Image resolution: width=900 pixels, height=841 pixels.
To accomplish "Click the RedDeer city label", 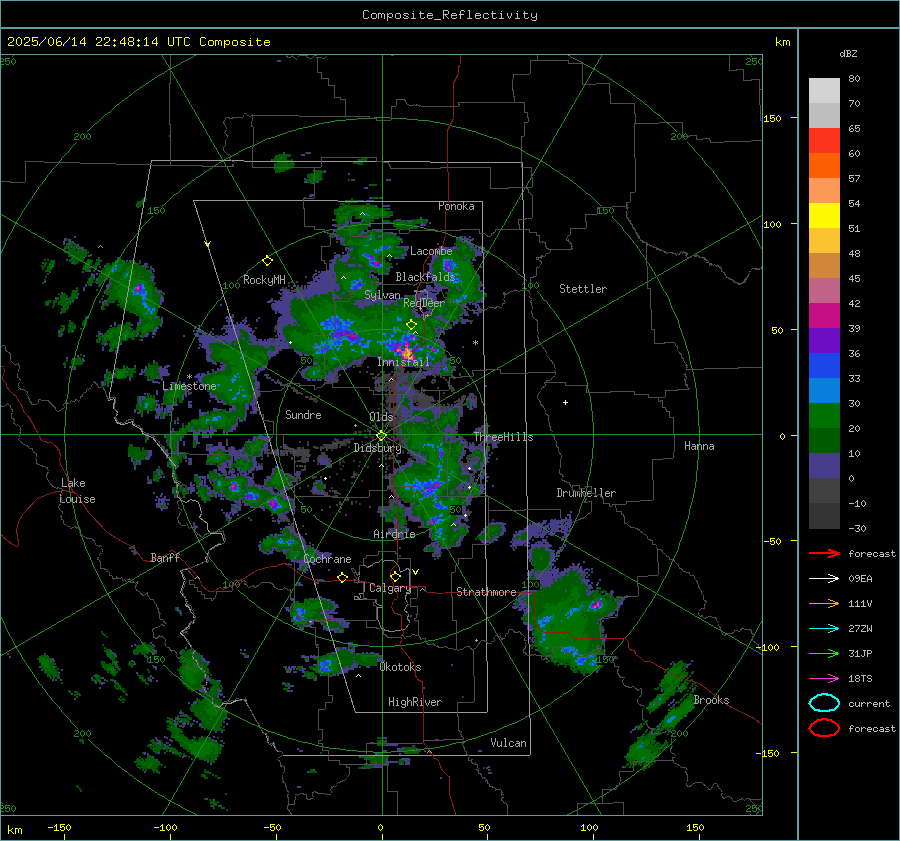I will pos(424,303).
